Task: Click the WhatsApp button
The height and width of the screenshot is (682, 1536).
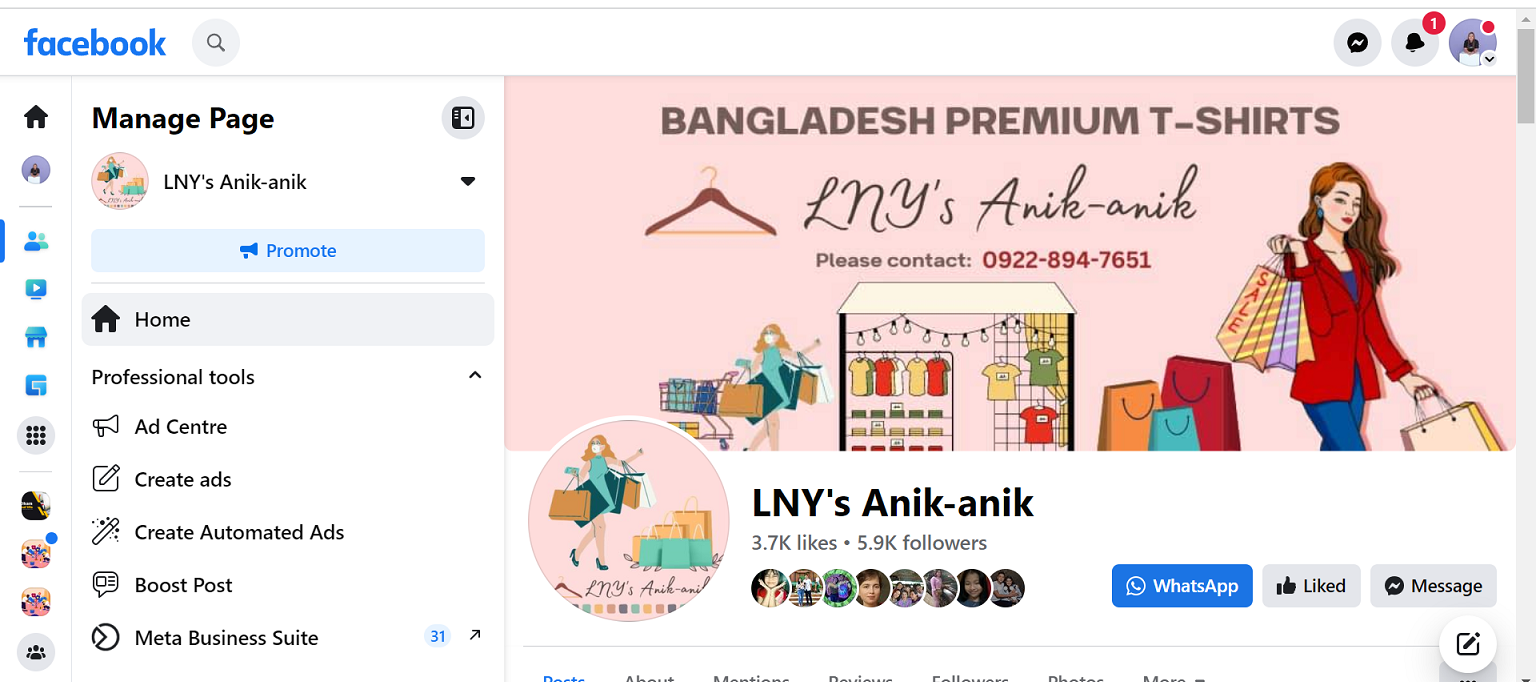Action: coord(1182,586)
